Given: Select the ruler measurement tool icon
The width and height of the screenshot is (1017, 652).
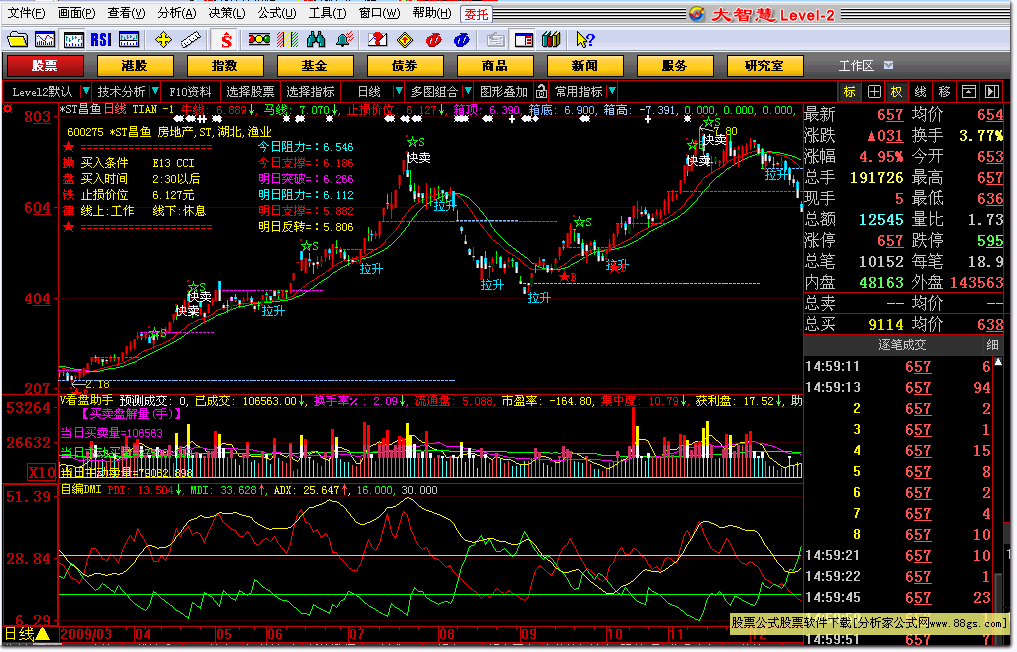Looking at the screenshot, I should pos(191,40).
